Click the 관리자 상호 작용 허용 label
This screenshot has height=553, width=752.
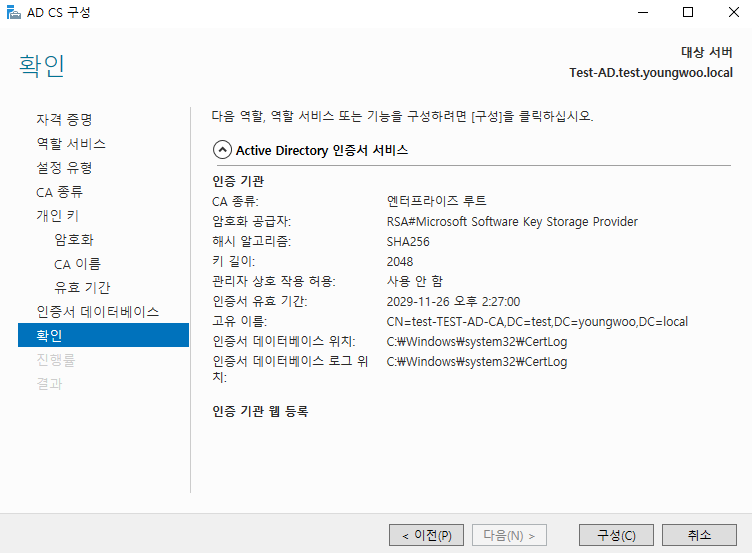274,281
